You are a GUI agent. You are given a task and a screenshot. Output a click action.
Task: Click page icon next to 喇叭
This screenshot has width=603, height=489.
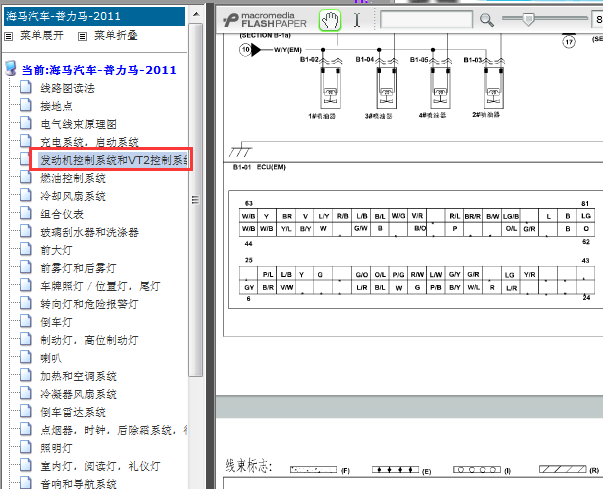tap(26, 358)
